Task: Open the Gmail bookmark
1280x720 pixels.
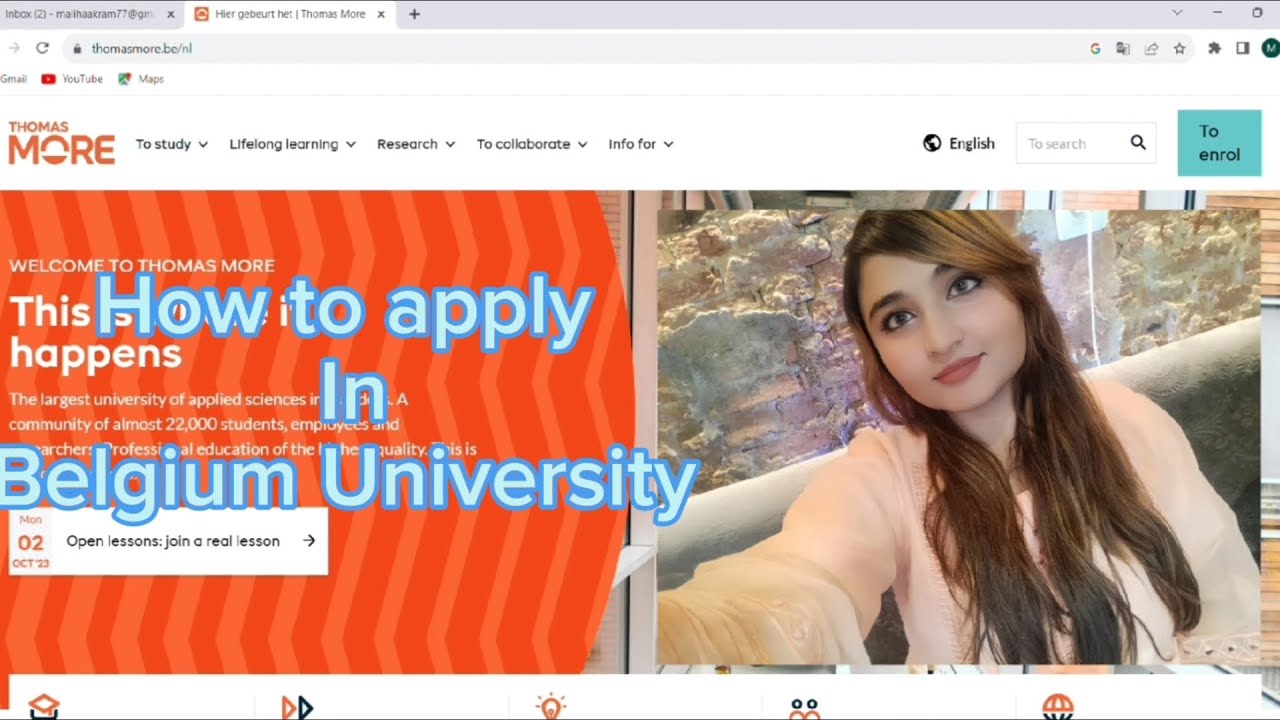Action: pyautogui.click(x=13, y=79)
